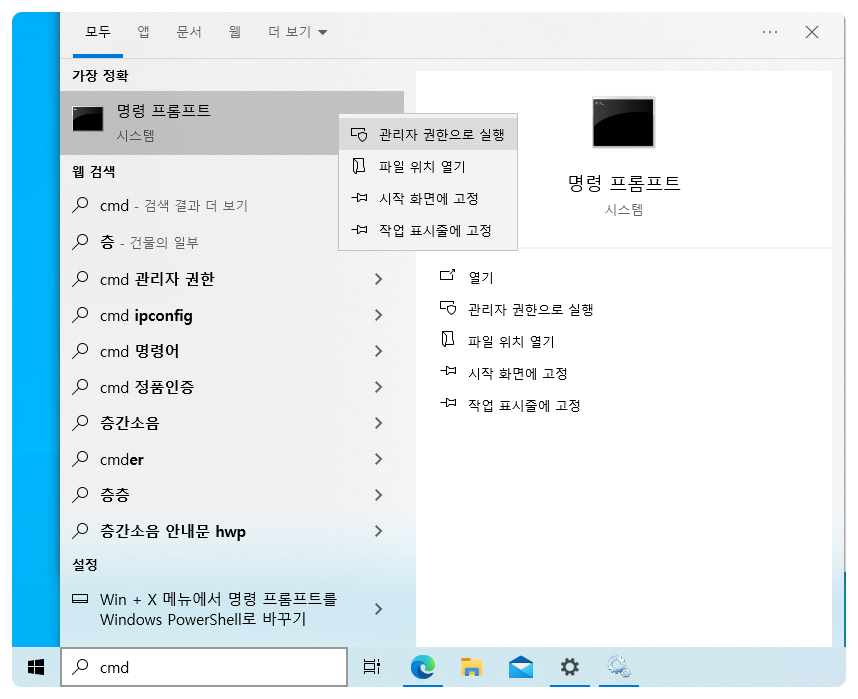Select suggestion cmder
Viewport: 858px width, 699px height.
coord(233,459)
